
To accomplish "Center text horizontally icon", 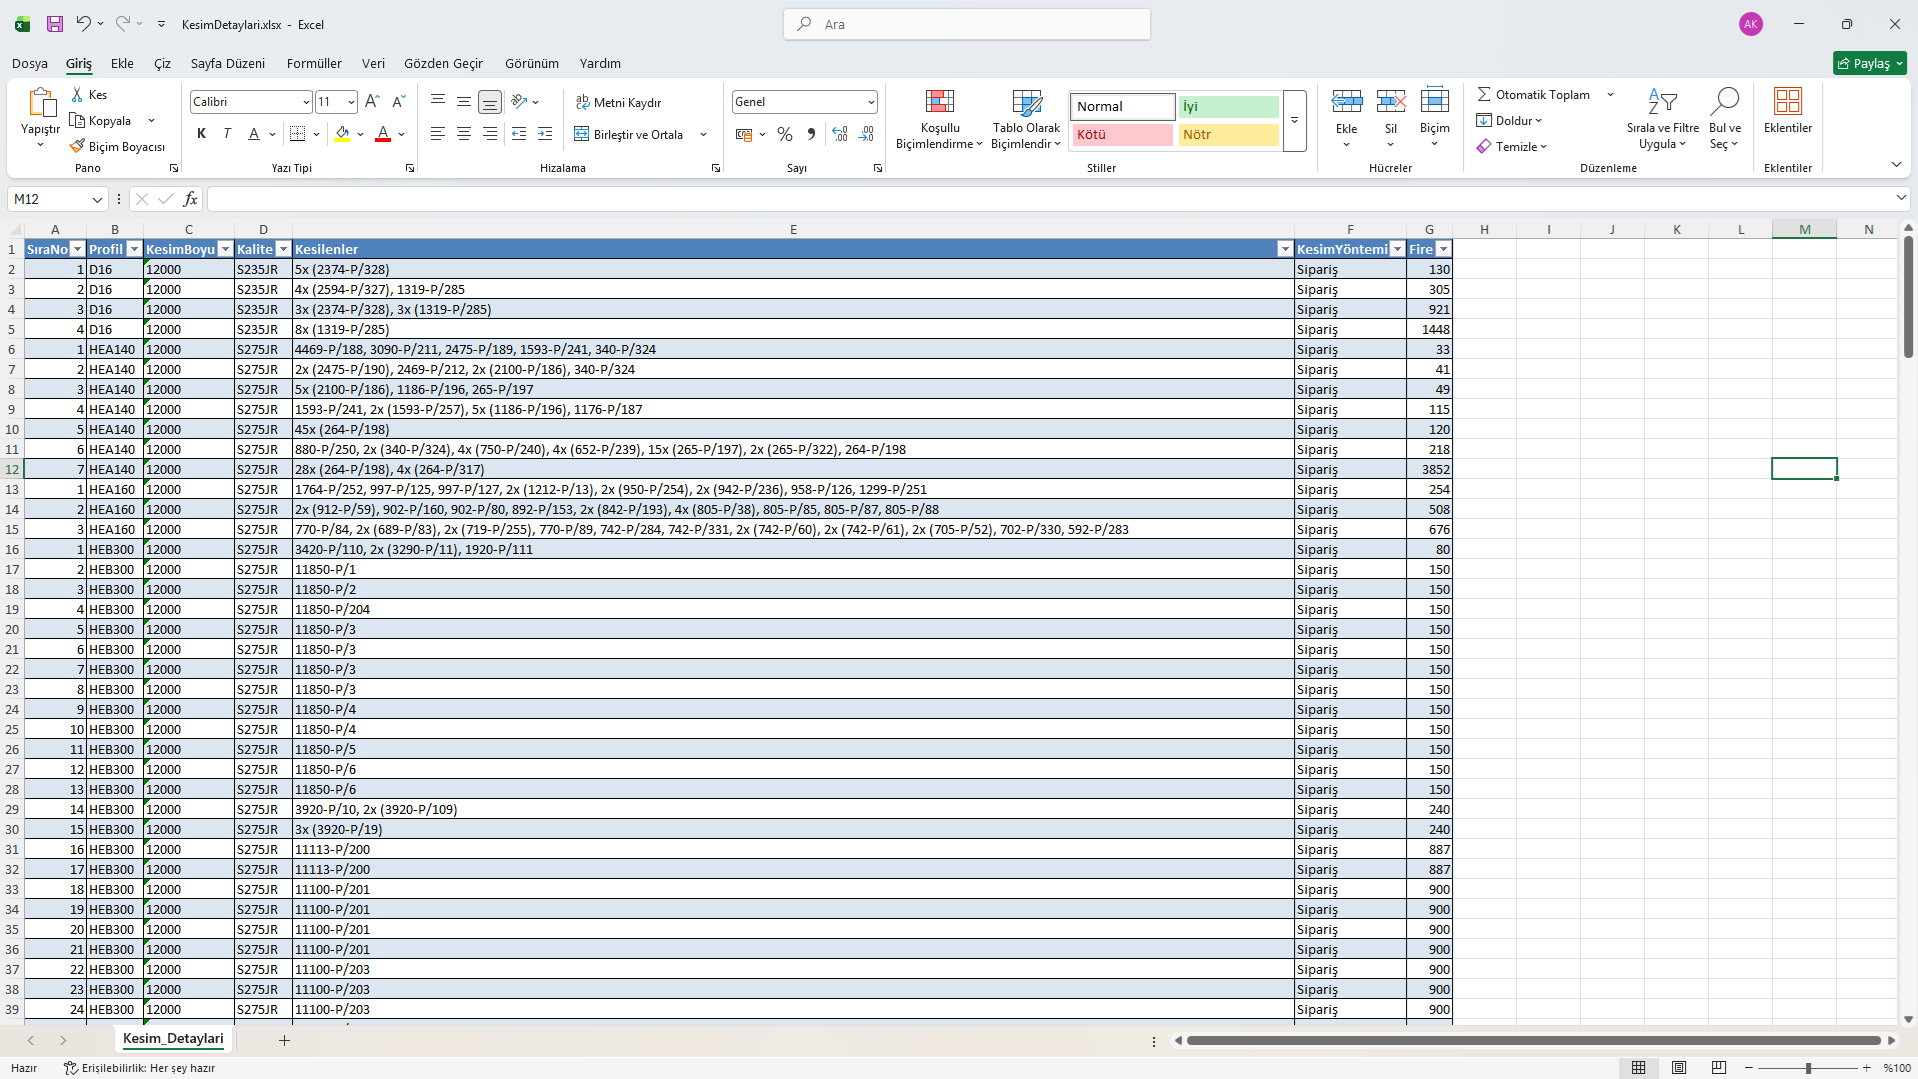I will 464,134.
